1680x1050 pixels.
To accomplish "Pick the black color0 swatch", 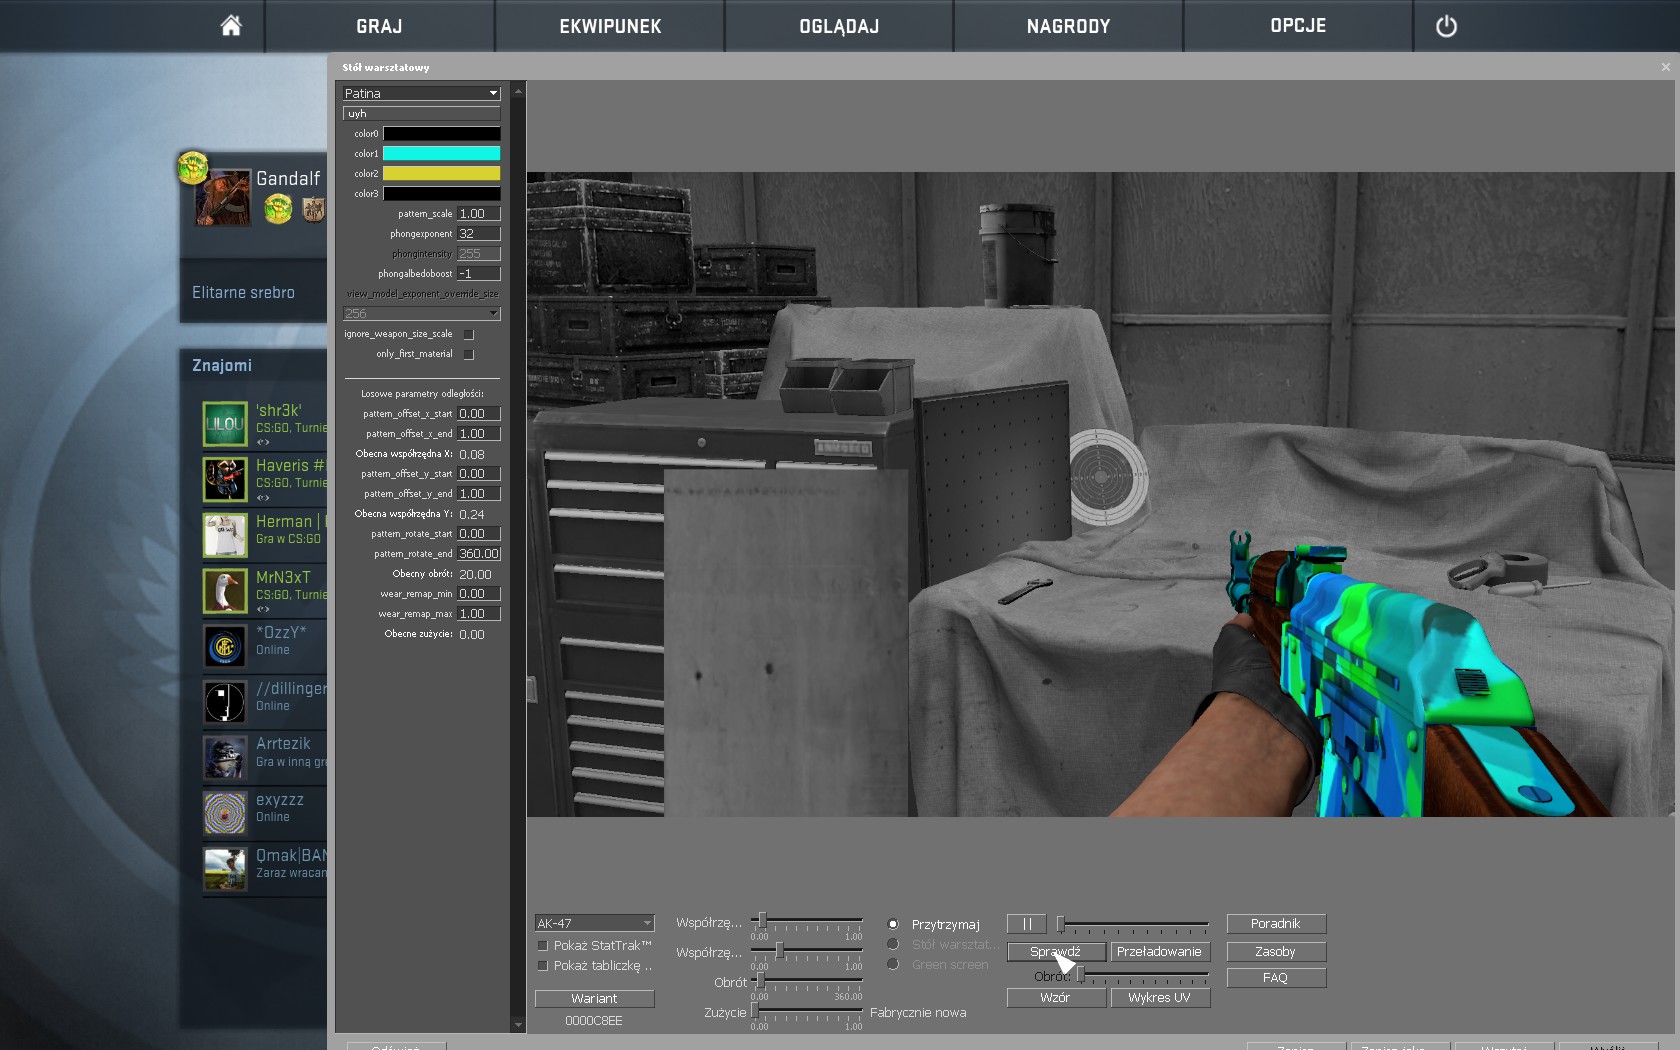I will pos(442,134).
